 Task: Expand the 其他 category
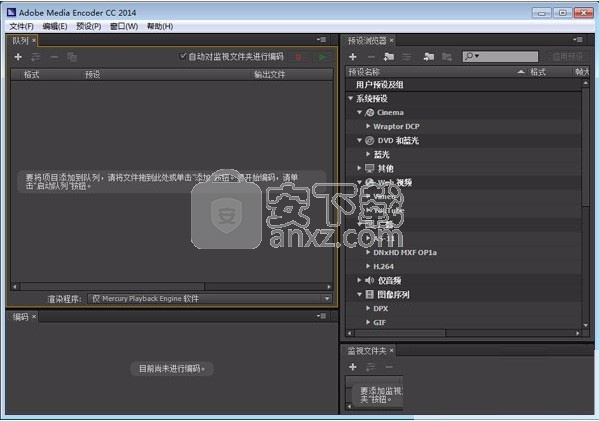(359, 168)
